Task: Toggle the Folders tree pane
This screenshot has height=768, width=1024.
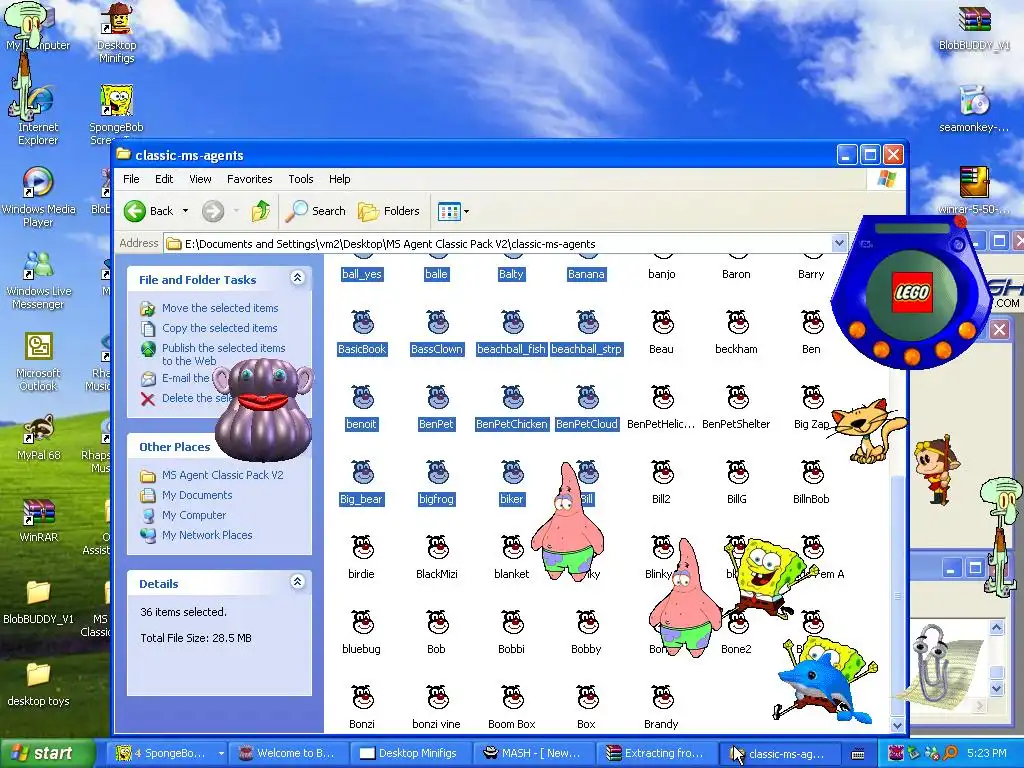Action: pos(389,211)
